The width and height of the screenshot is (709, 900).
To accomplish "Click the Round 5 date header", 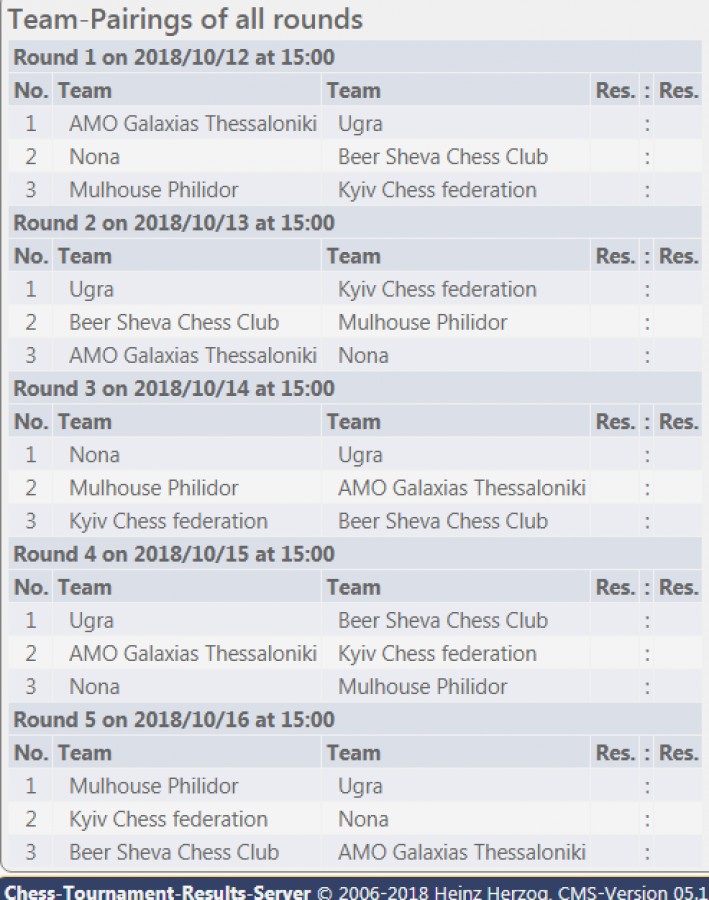I will [174, 720].
